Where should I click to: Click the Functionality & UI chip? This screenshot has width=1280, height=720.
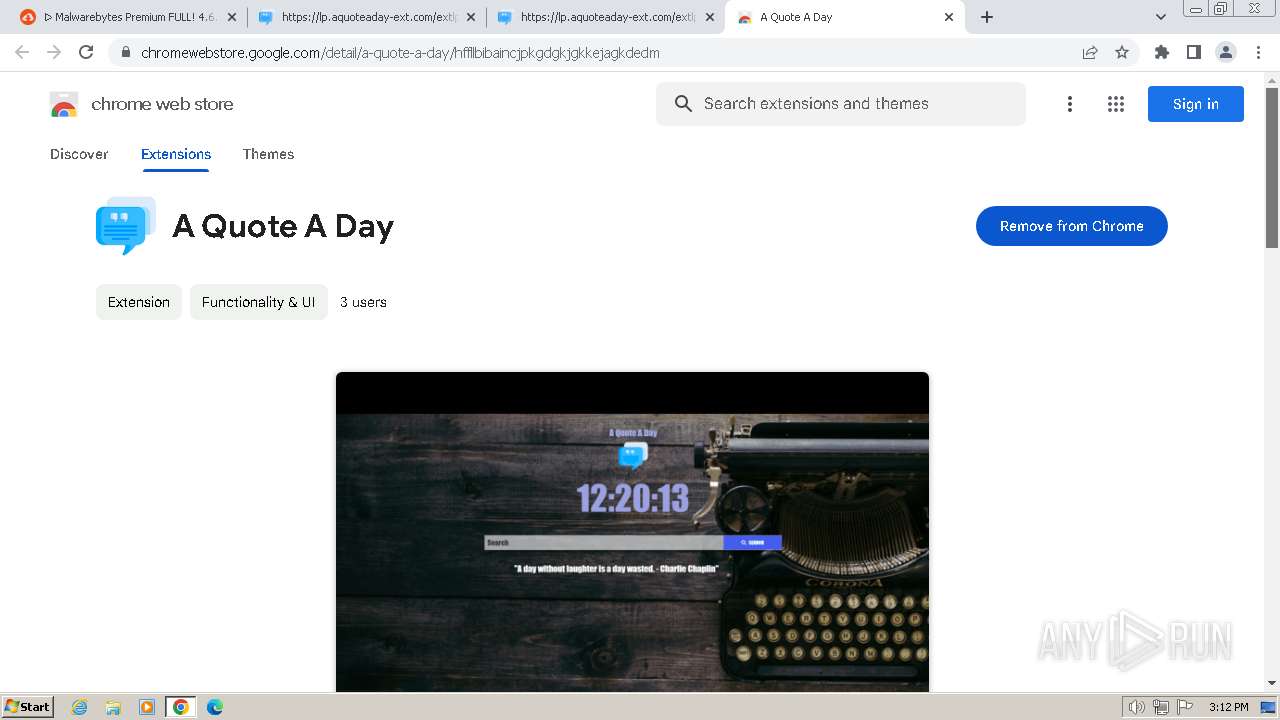[259, 302]
